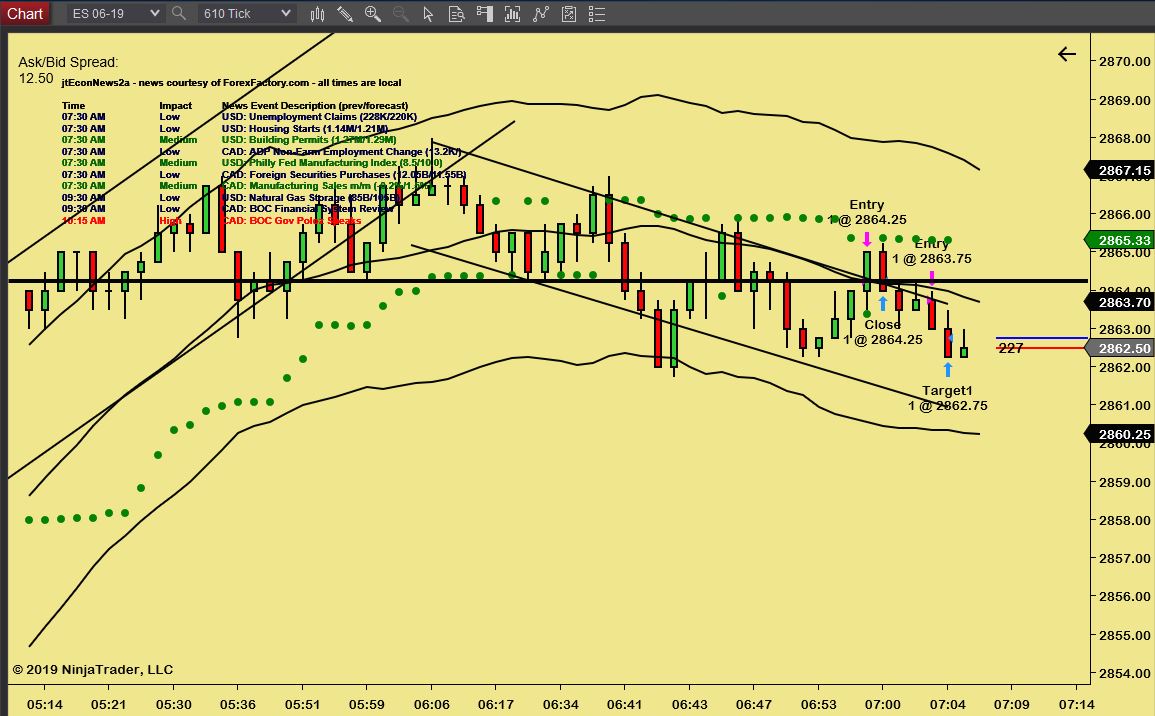This screenshot has height=716, width=1155.
Task: Click the 07:14 time axis label
Action: [1076, 704]
